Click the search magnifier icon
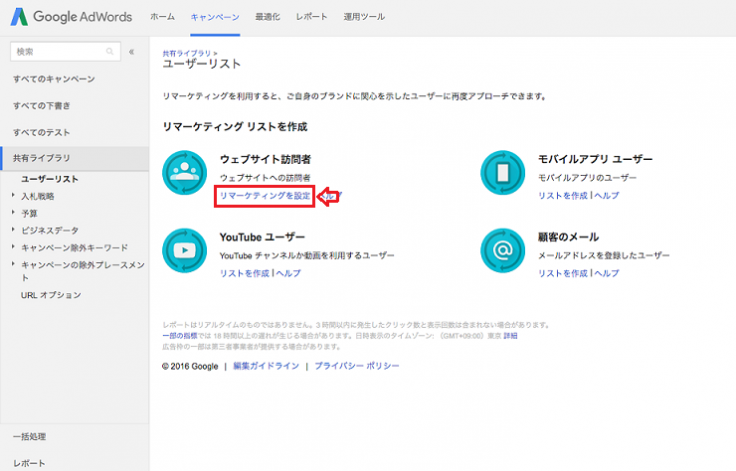 (109, 51)
